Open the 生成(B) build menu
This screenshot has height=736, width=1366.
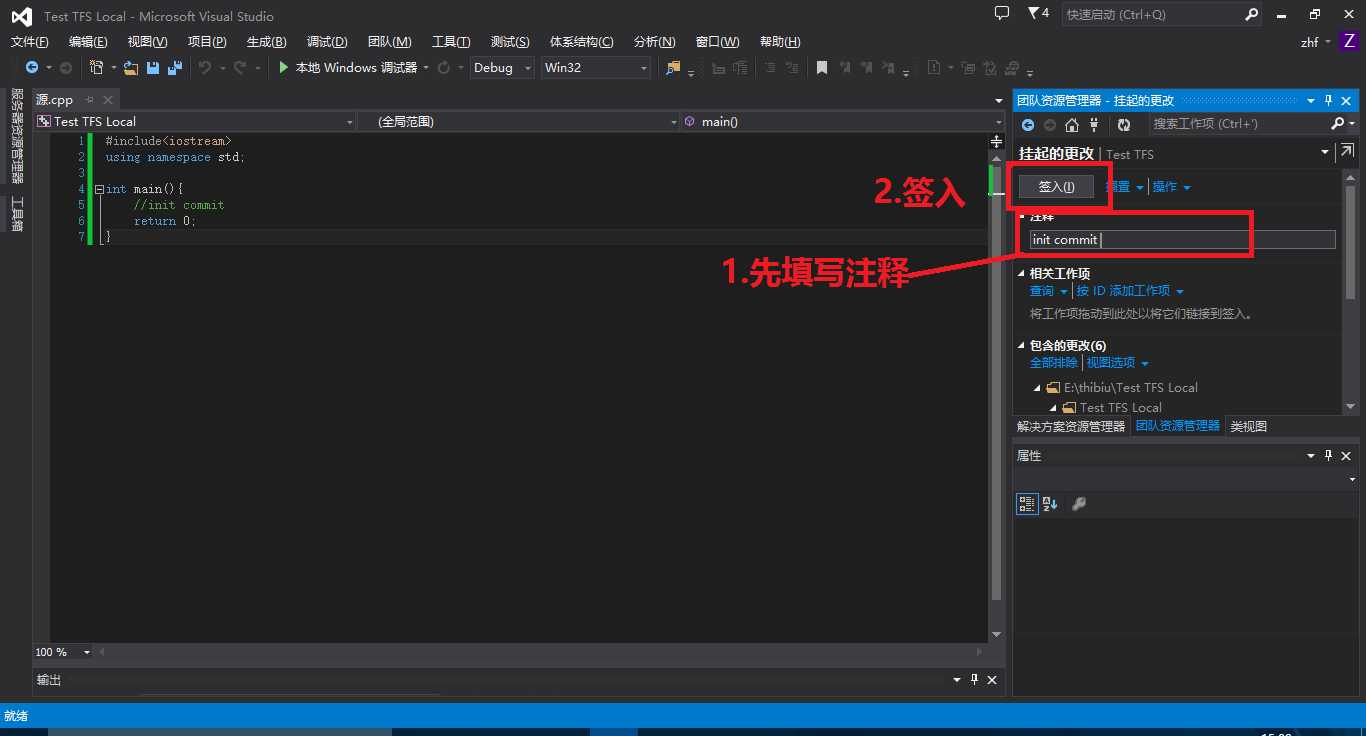click(266, 42)
